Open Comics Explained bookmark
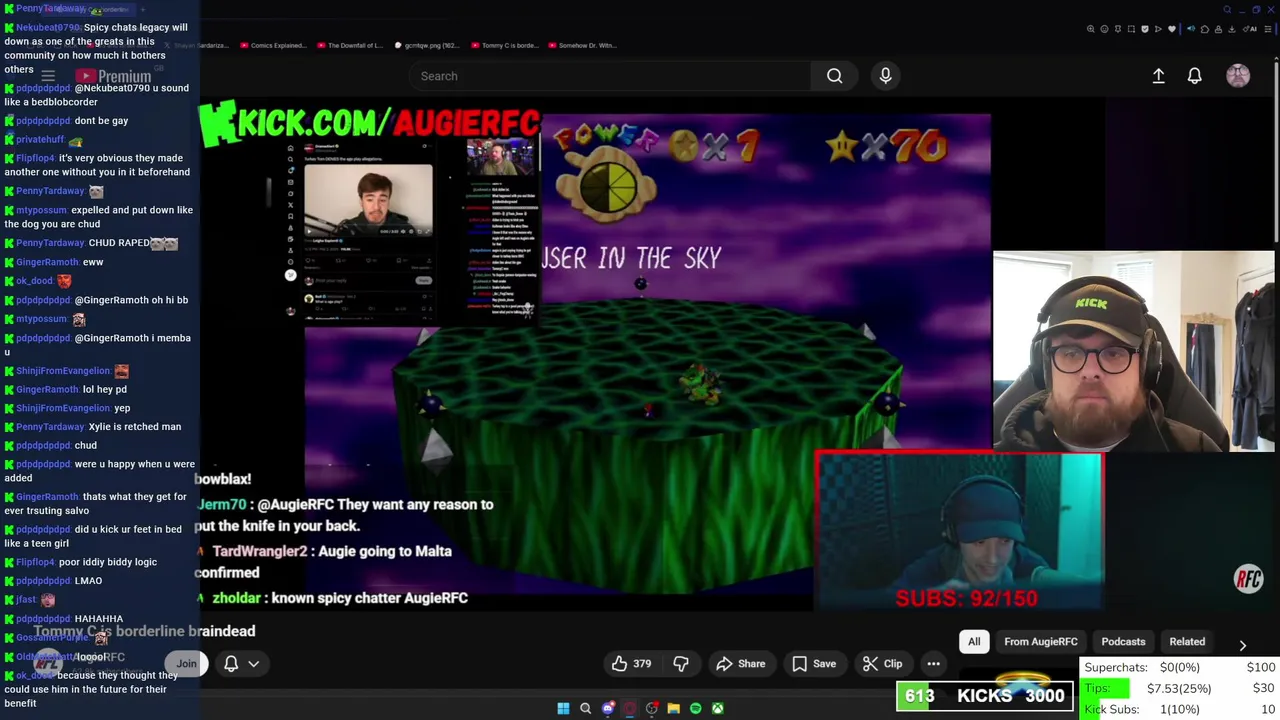The width and height of the screenshot is (1280, 720). click(271, 45)
